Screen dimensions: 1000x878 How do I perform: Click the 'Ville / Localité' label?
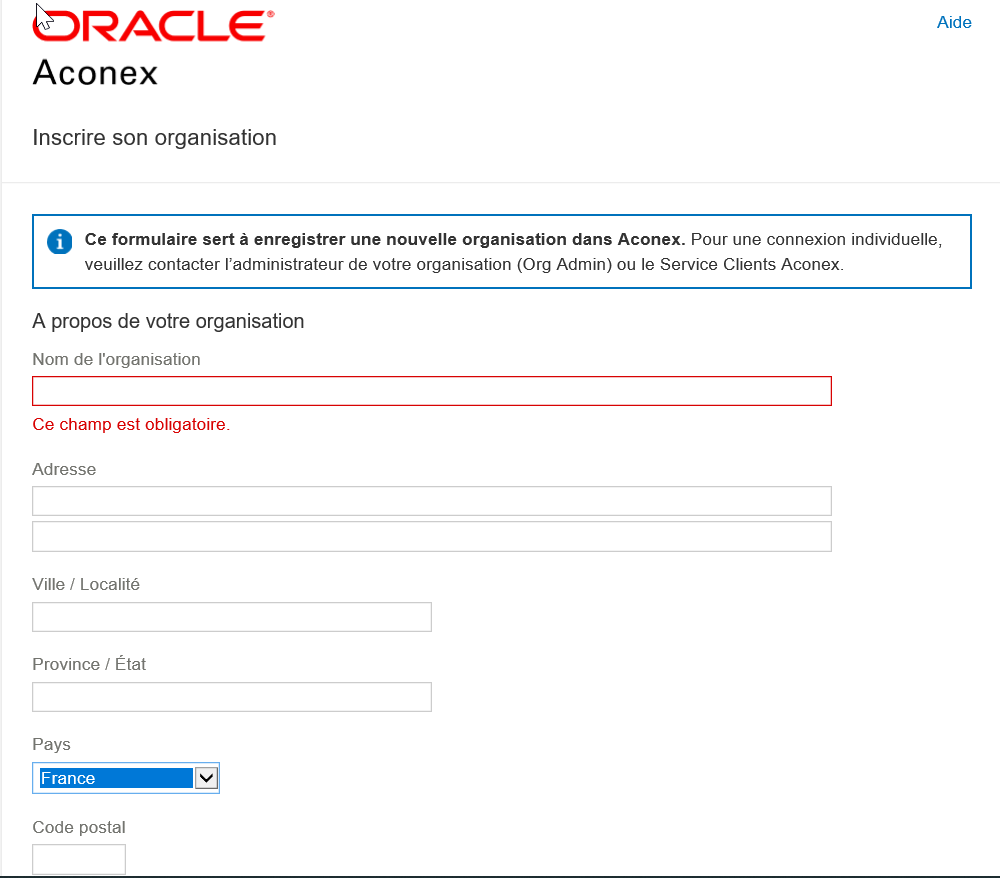click(x=86, y=585)
